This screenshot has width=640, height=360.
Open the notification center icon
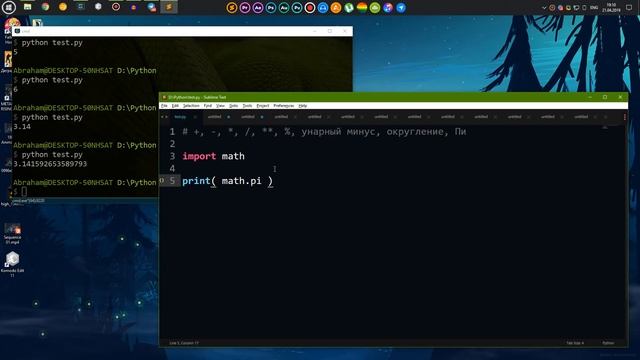click(x=629, y=7)
